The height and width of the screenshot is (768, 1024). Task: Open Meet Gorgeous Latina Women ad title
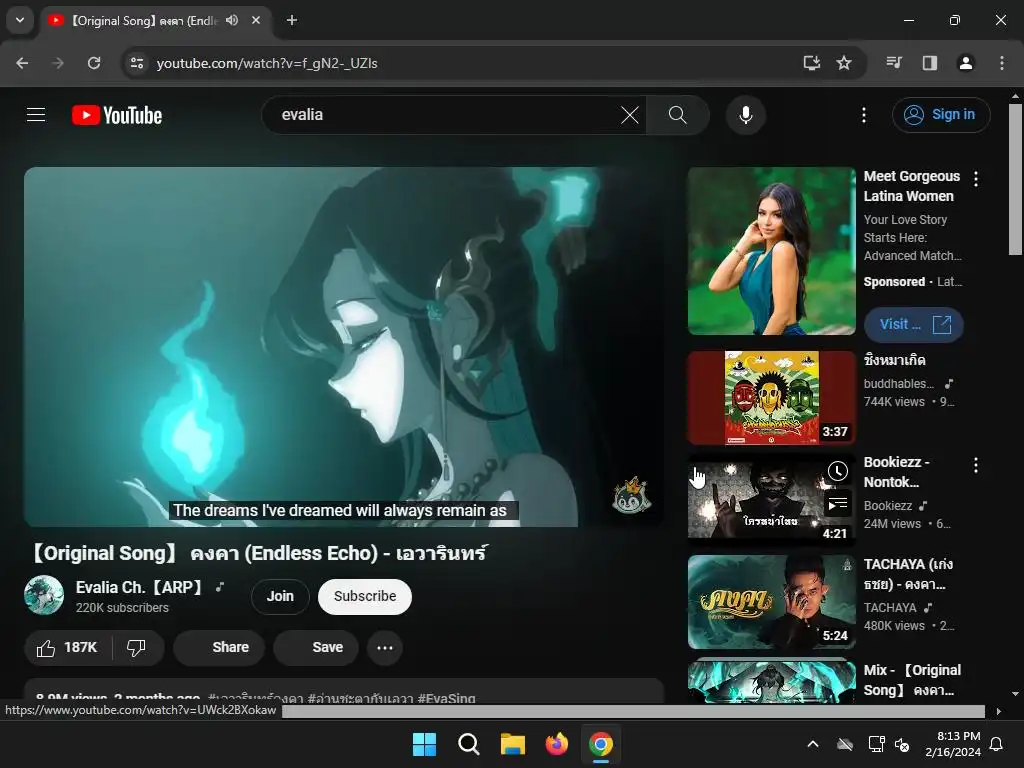tap(912, 186)
